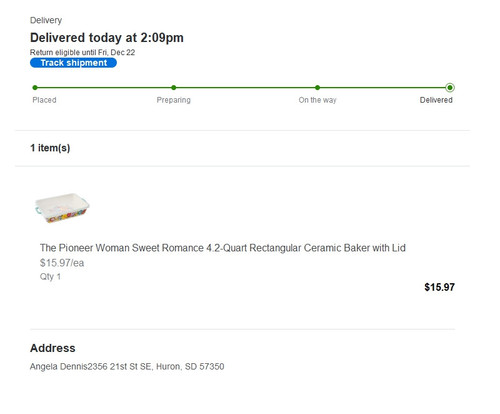Click the green progress bar between Preparing and On the way

245,88
